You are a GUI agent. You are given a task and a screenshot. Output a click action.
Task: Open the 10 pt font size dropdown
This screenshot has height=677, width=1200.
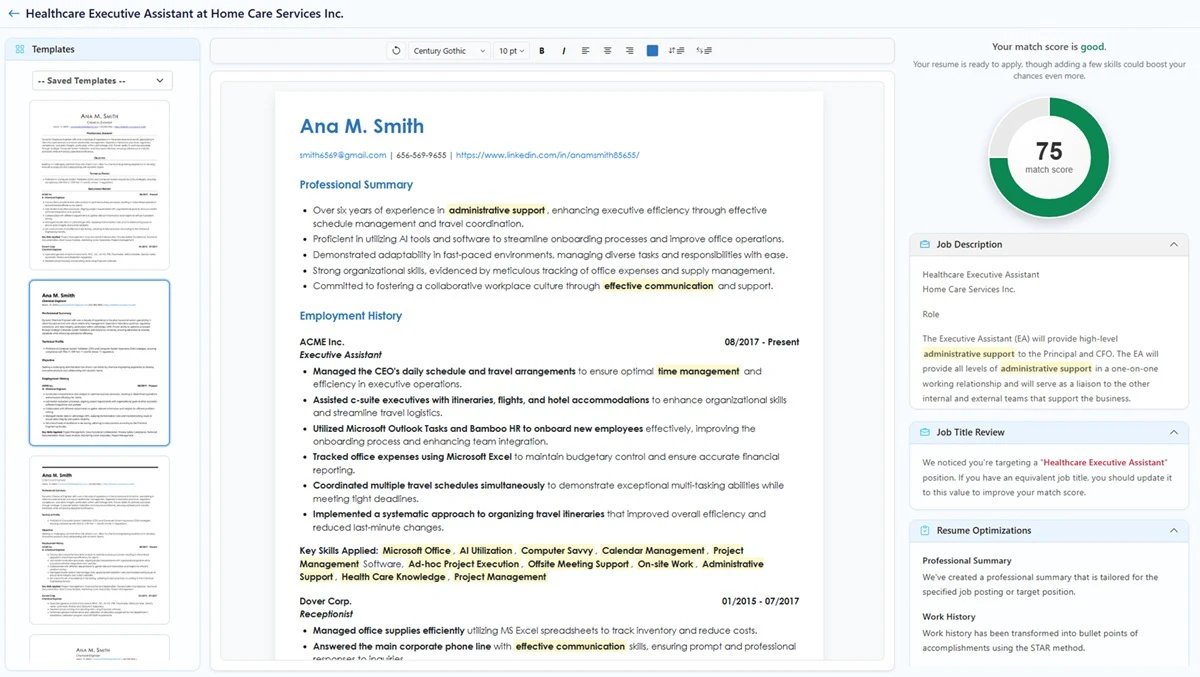(x=512, y=50)
